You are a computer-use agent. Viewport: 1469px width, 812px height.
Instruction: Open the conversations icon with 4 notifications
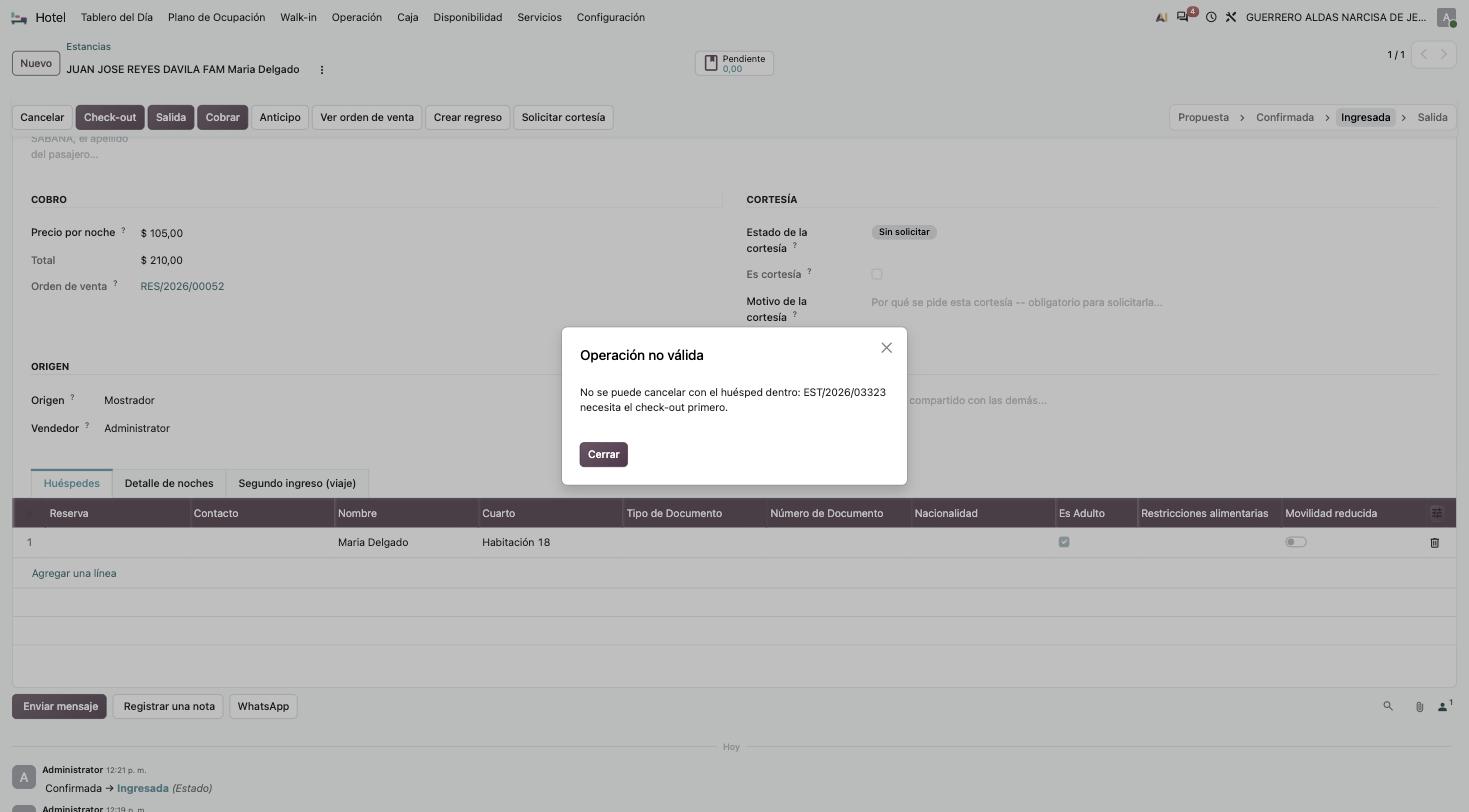point(1185,17)
